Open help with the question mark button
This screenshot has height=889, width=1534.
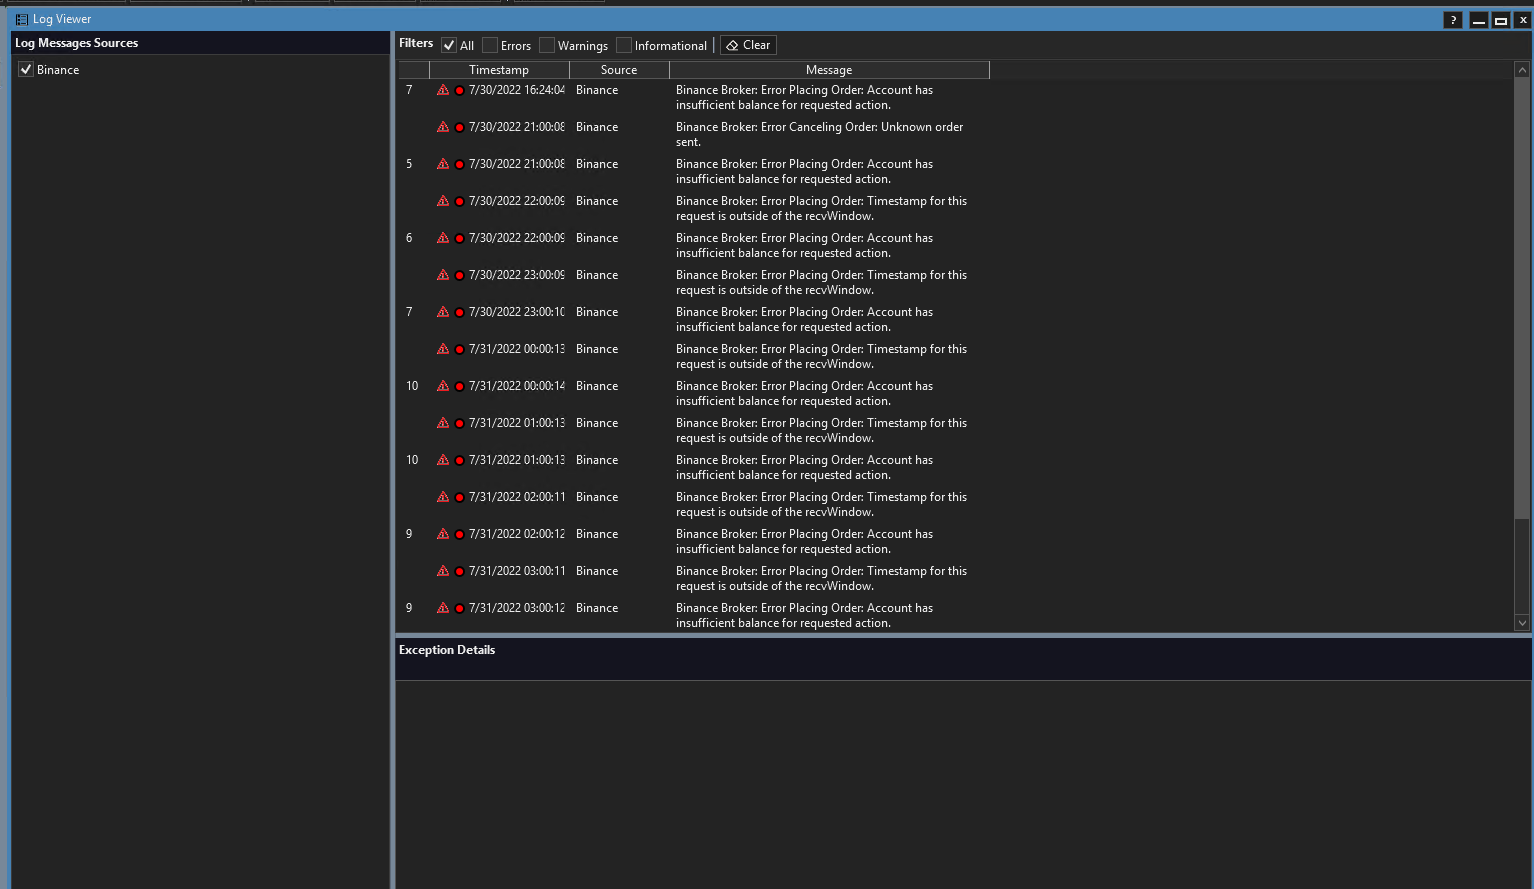click(1453, 20)
